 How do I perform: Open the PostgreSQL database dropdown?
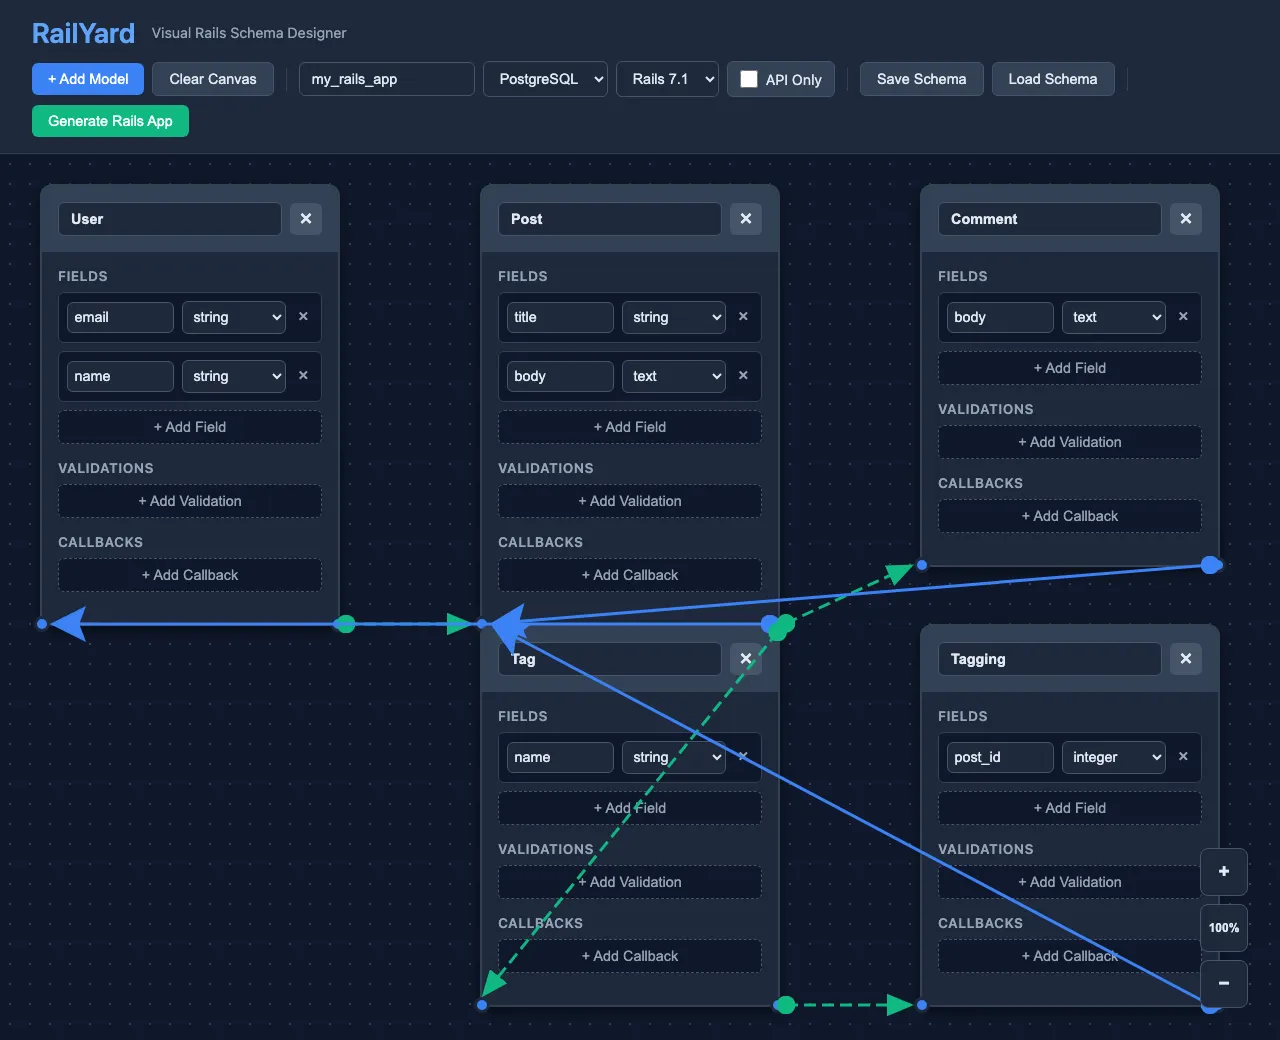546,79
